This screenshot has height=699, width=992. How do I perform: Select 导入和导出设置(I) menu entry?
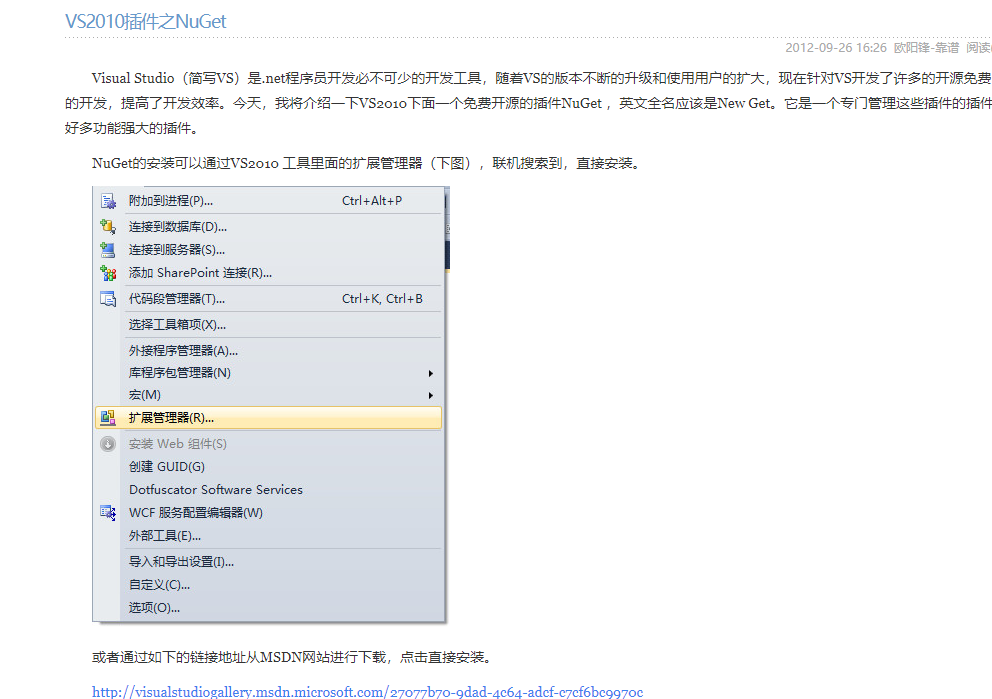(180, 562)
